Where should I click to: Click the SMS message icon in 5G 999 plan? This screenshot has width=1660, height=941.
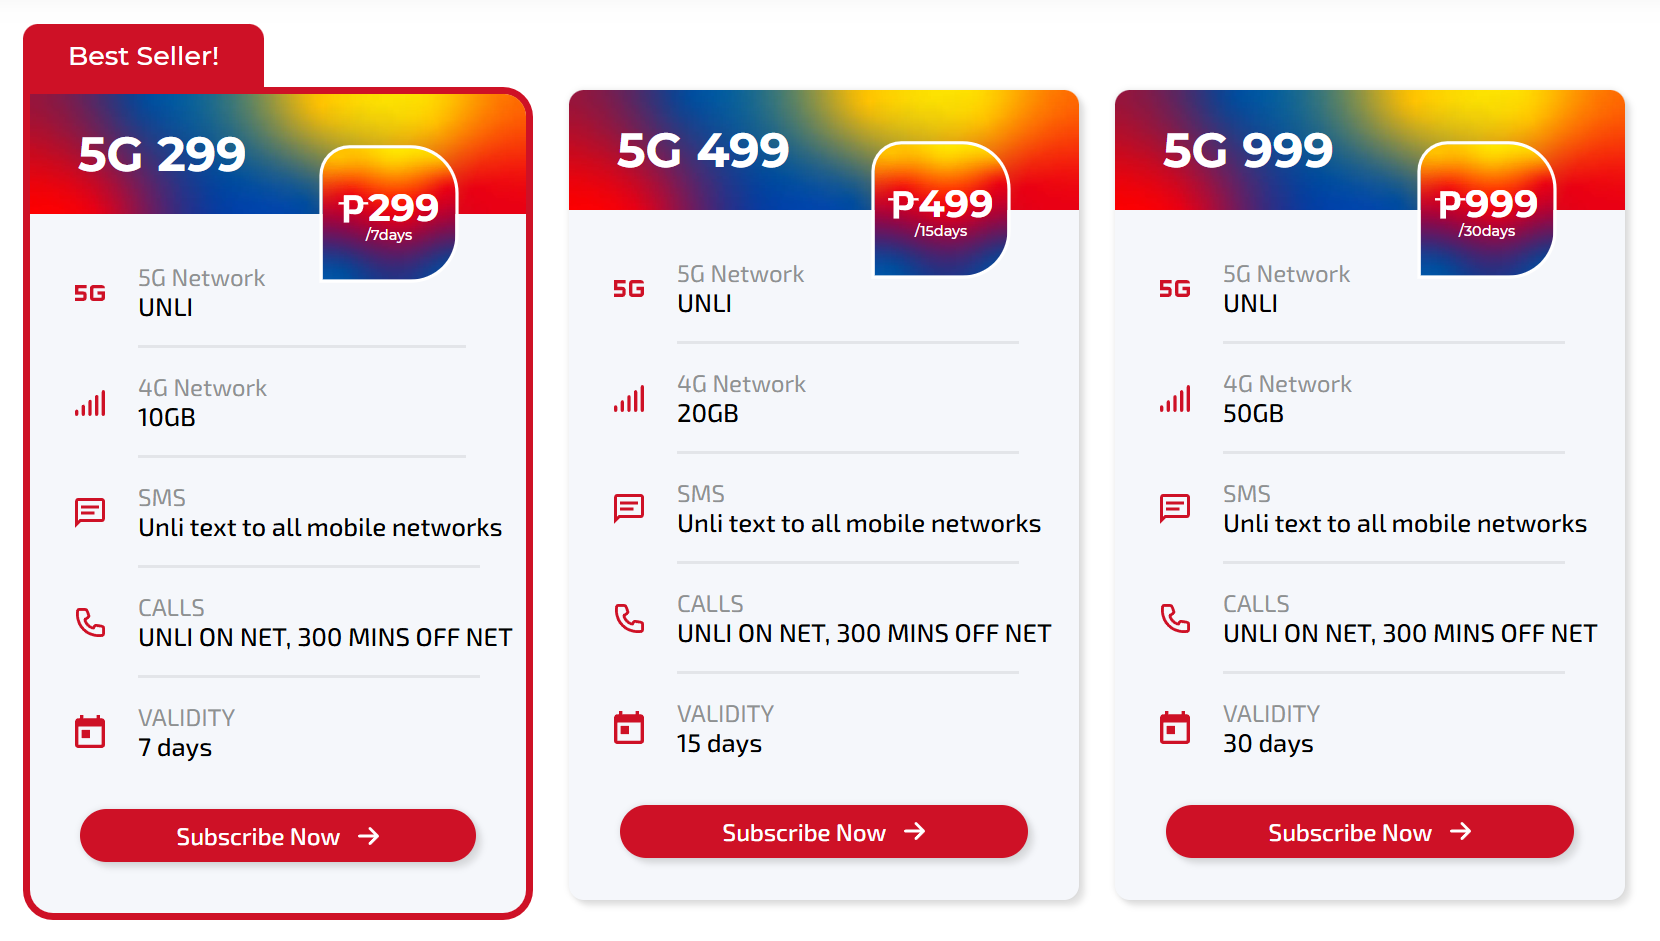point(1175,508)
